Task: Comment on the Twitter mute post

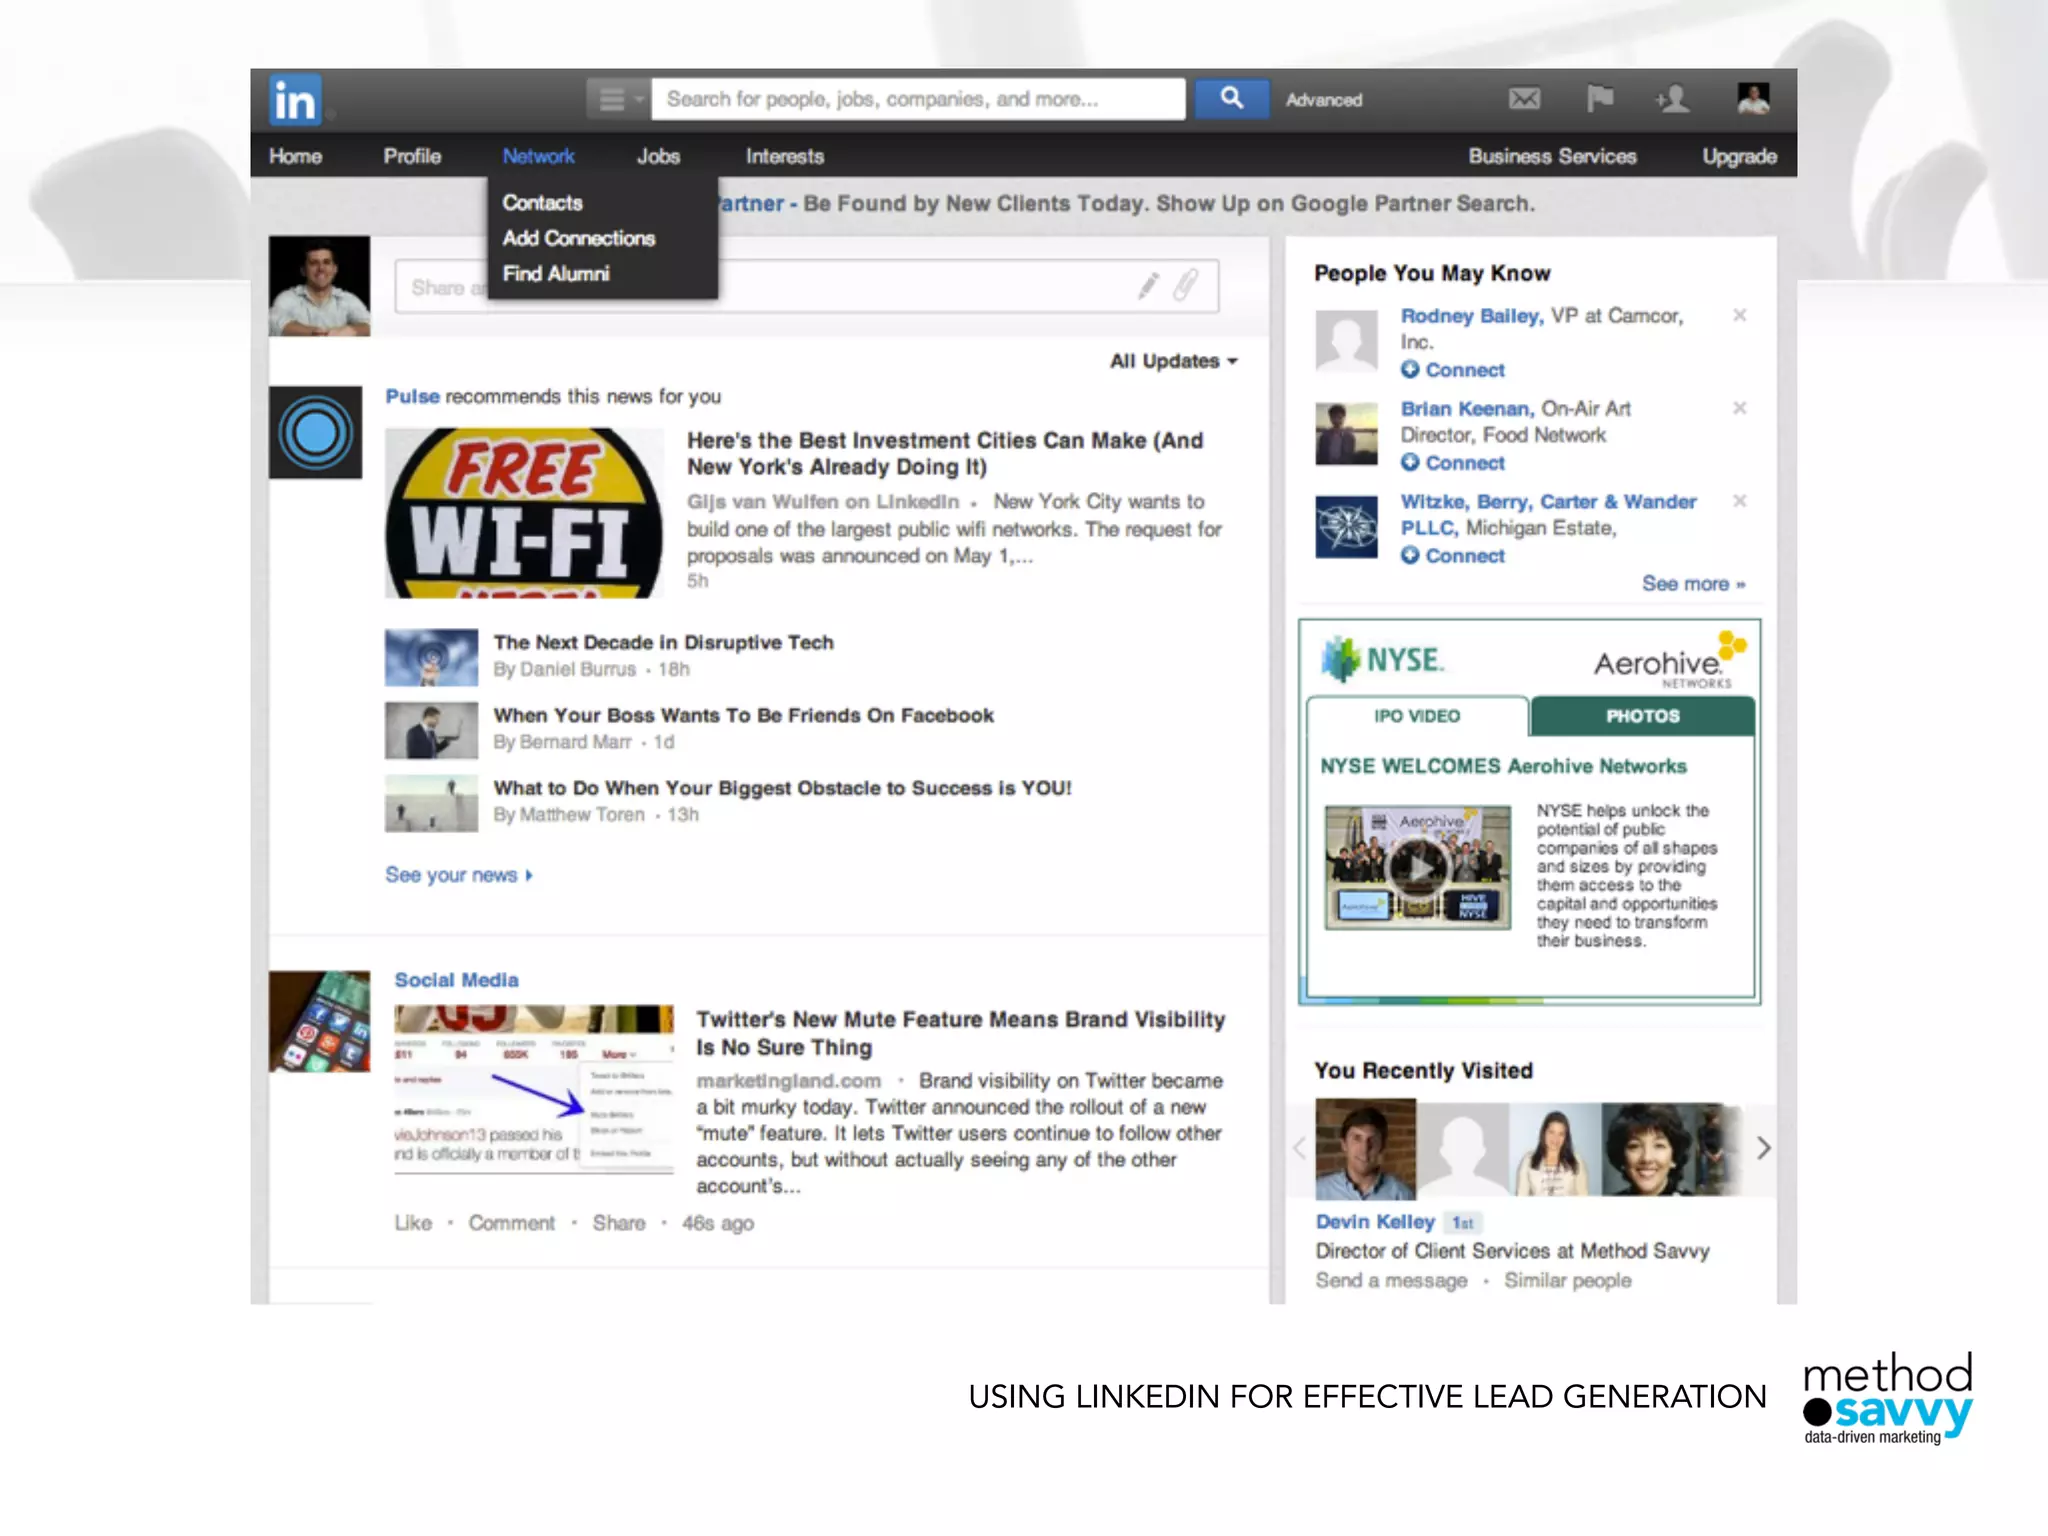Action: click(x=511, y=1223)
